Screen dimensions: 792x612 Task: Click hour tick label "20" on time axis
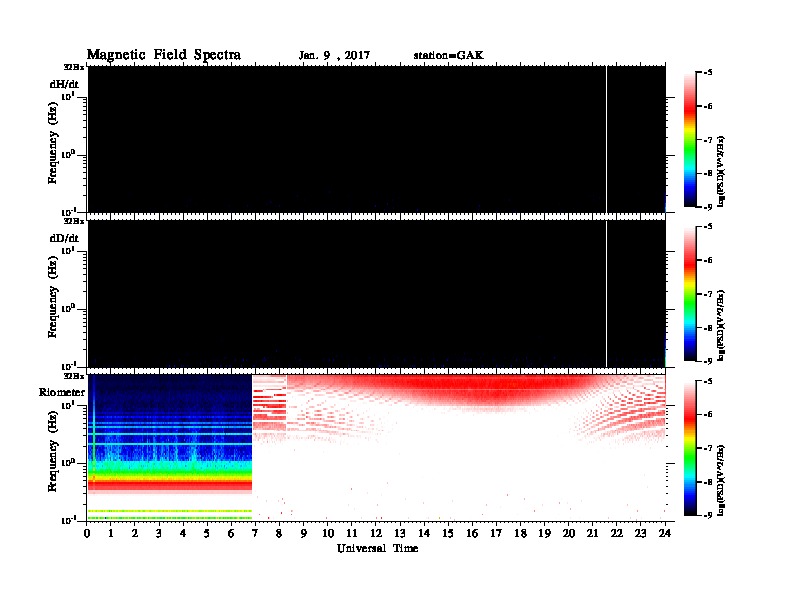(x=569, y=534)
